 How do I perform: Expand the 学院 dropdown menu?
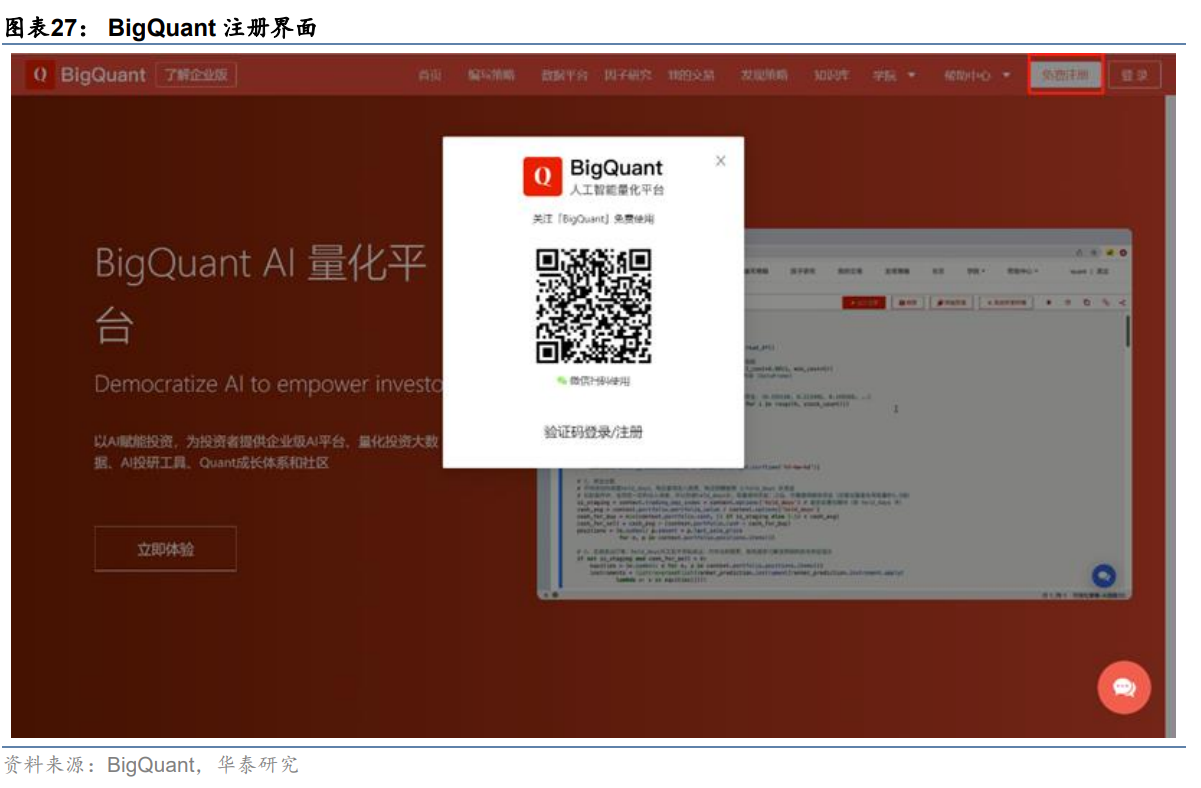(x=894, y=76)
